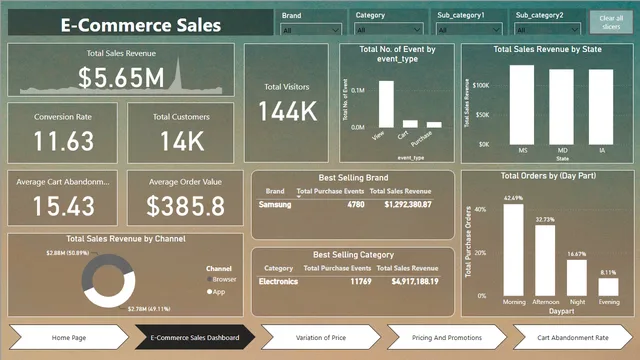
Task: Select the View bar in event chart
Action: (x=386, y=104)
